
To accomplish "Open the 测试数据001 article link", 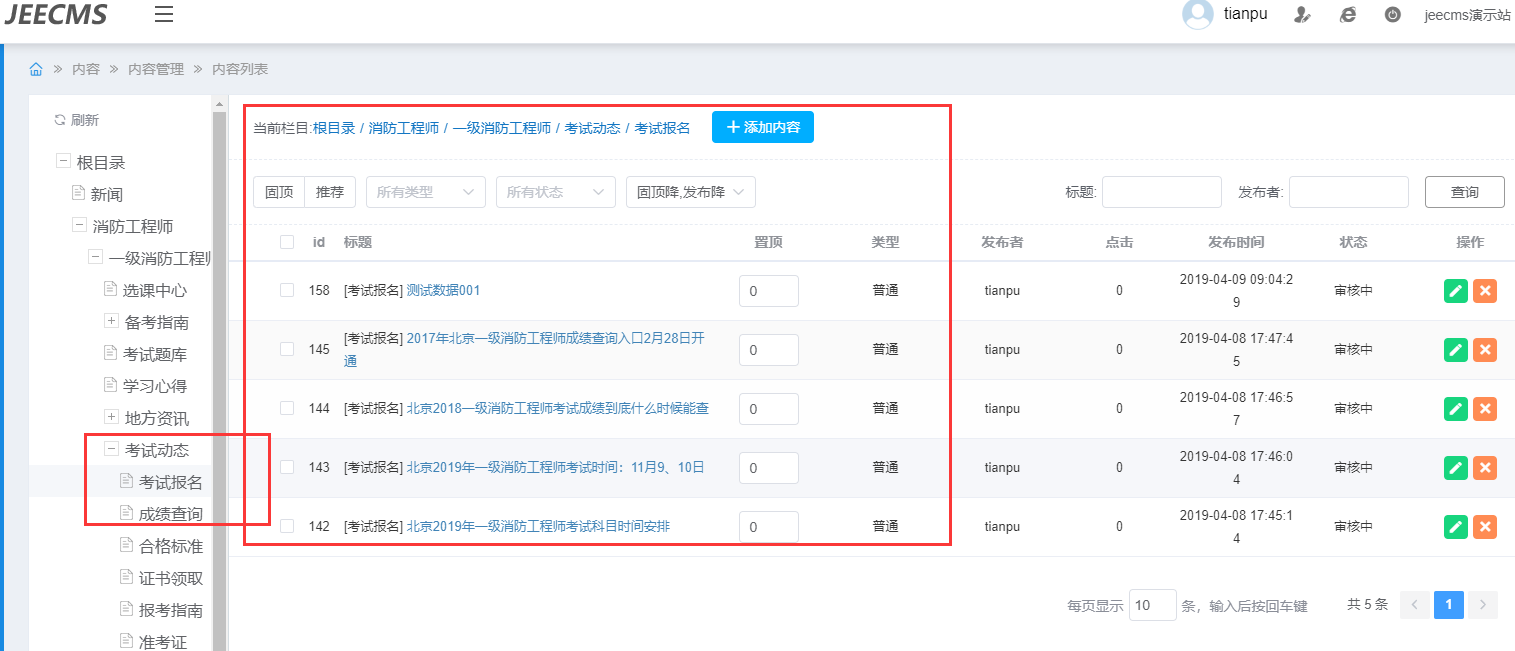I will 443,290.
